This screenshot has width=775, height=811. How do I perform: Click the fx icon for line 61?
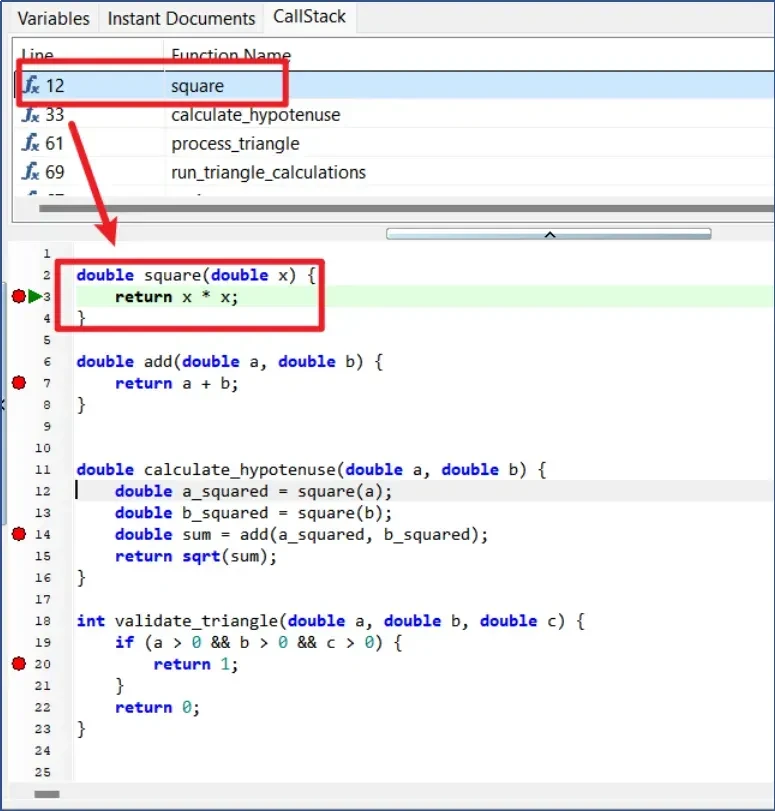[x=31, y=142]
